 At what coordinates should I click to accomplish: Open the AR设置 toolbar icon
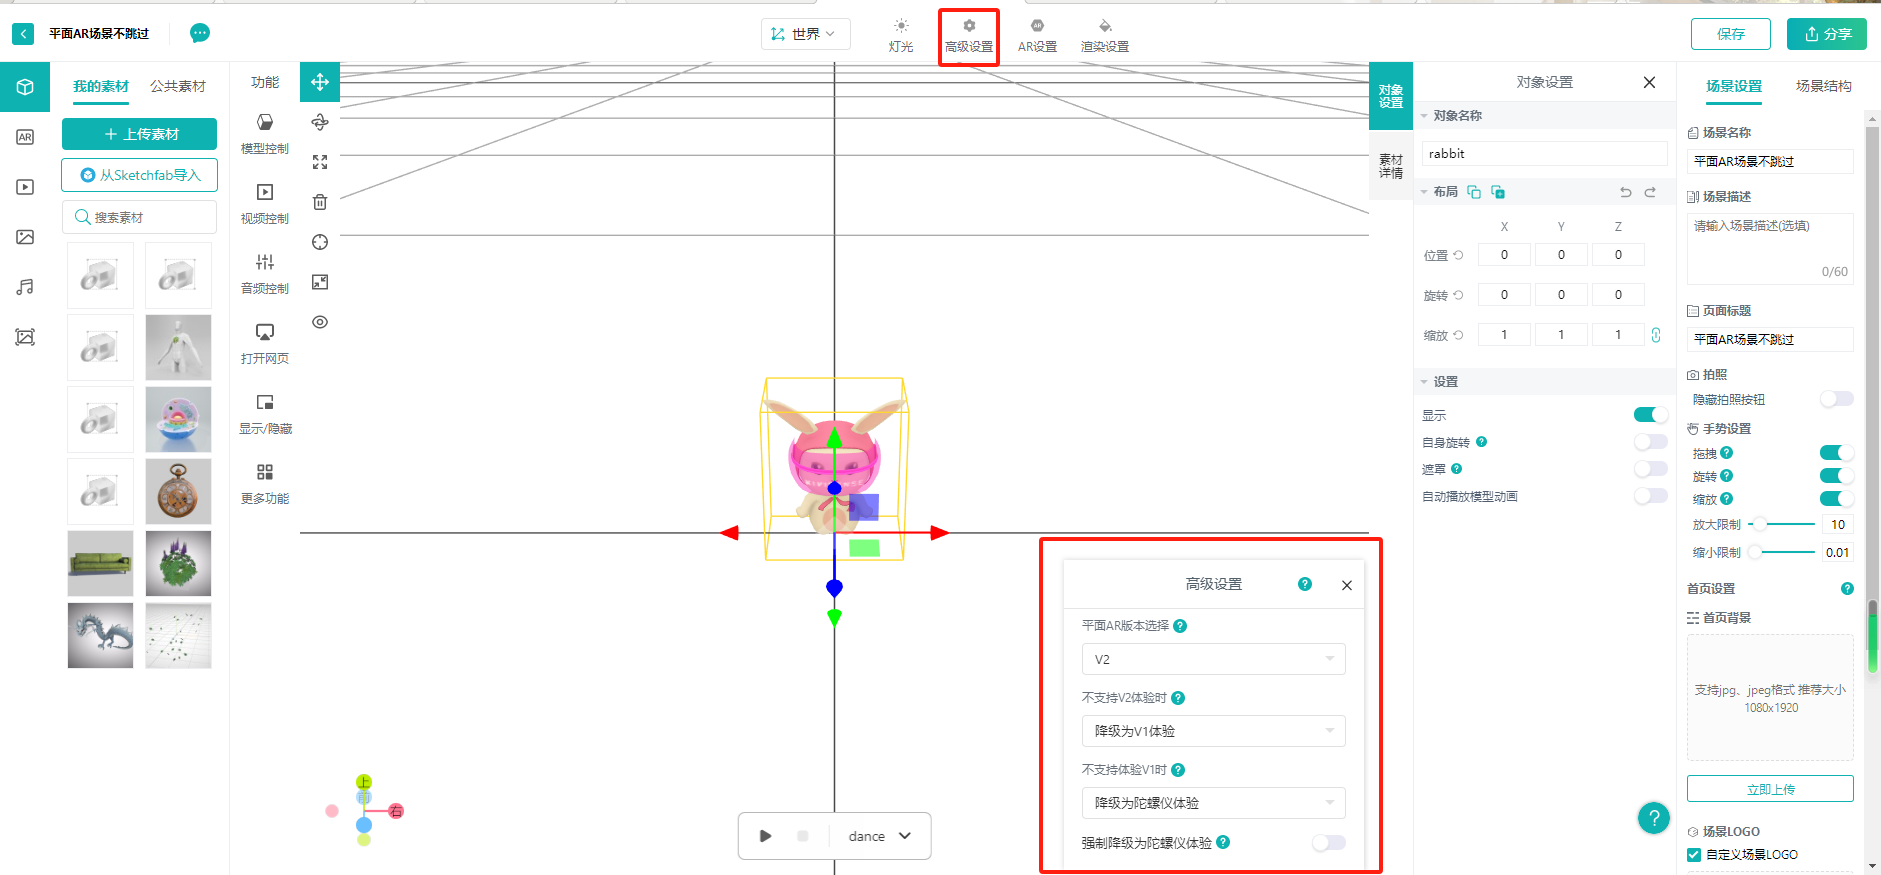(x=1037, y=34)
